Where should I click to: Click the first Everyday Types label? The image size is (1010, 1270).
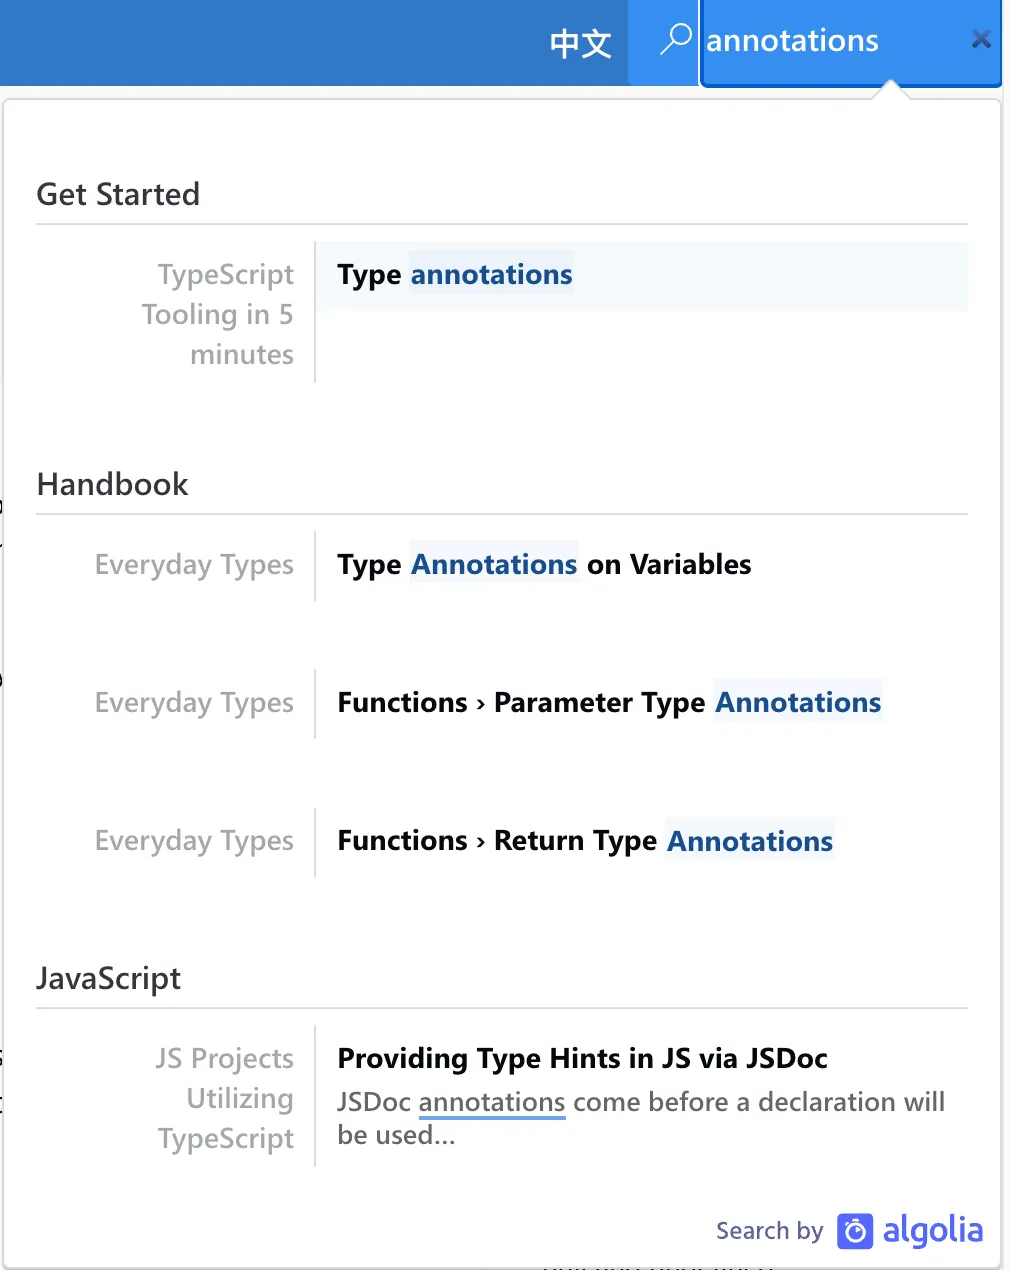coord(194,565)
